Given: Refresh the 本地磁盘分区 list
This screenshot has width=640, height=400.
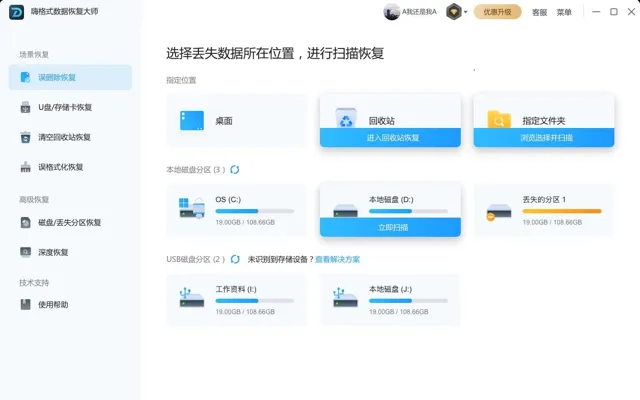Looking at the screenshot, I should click(235, 169).
